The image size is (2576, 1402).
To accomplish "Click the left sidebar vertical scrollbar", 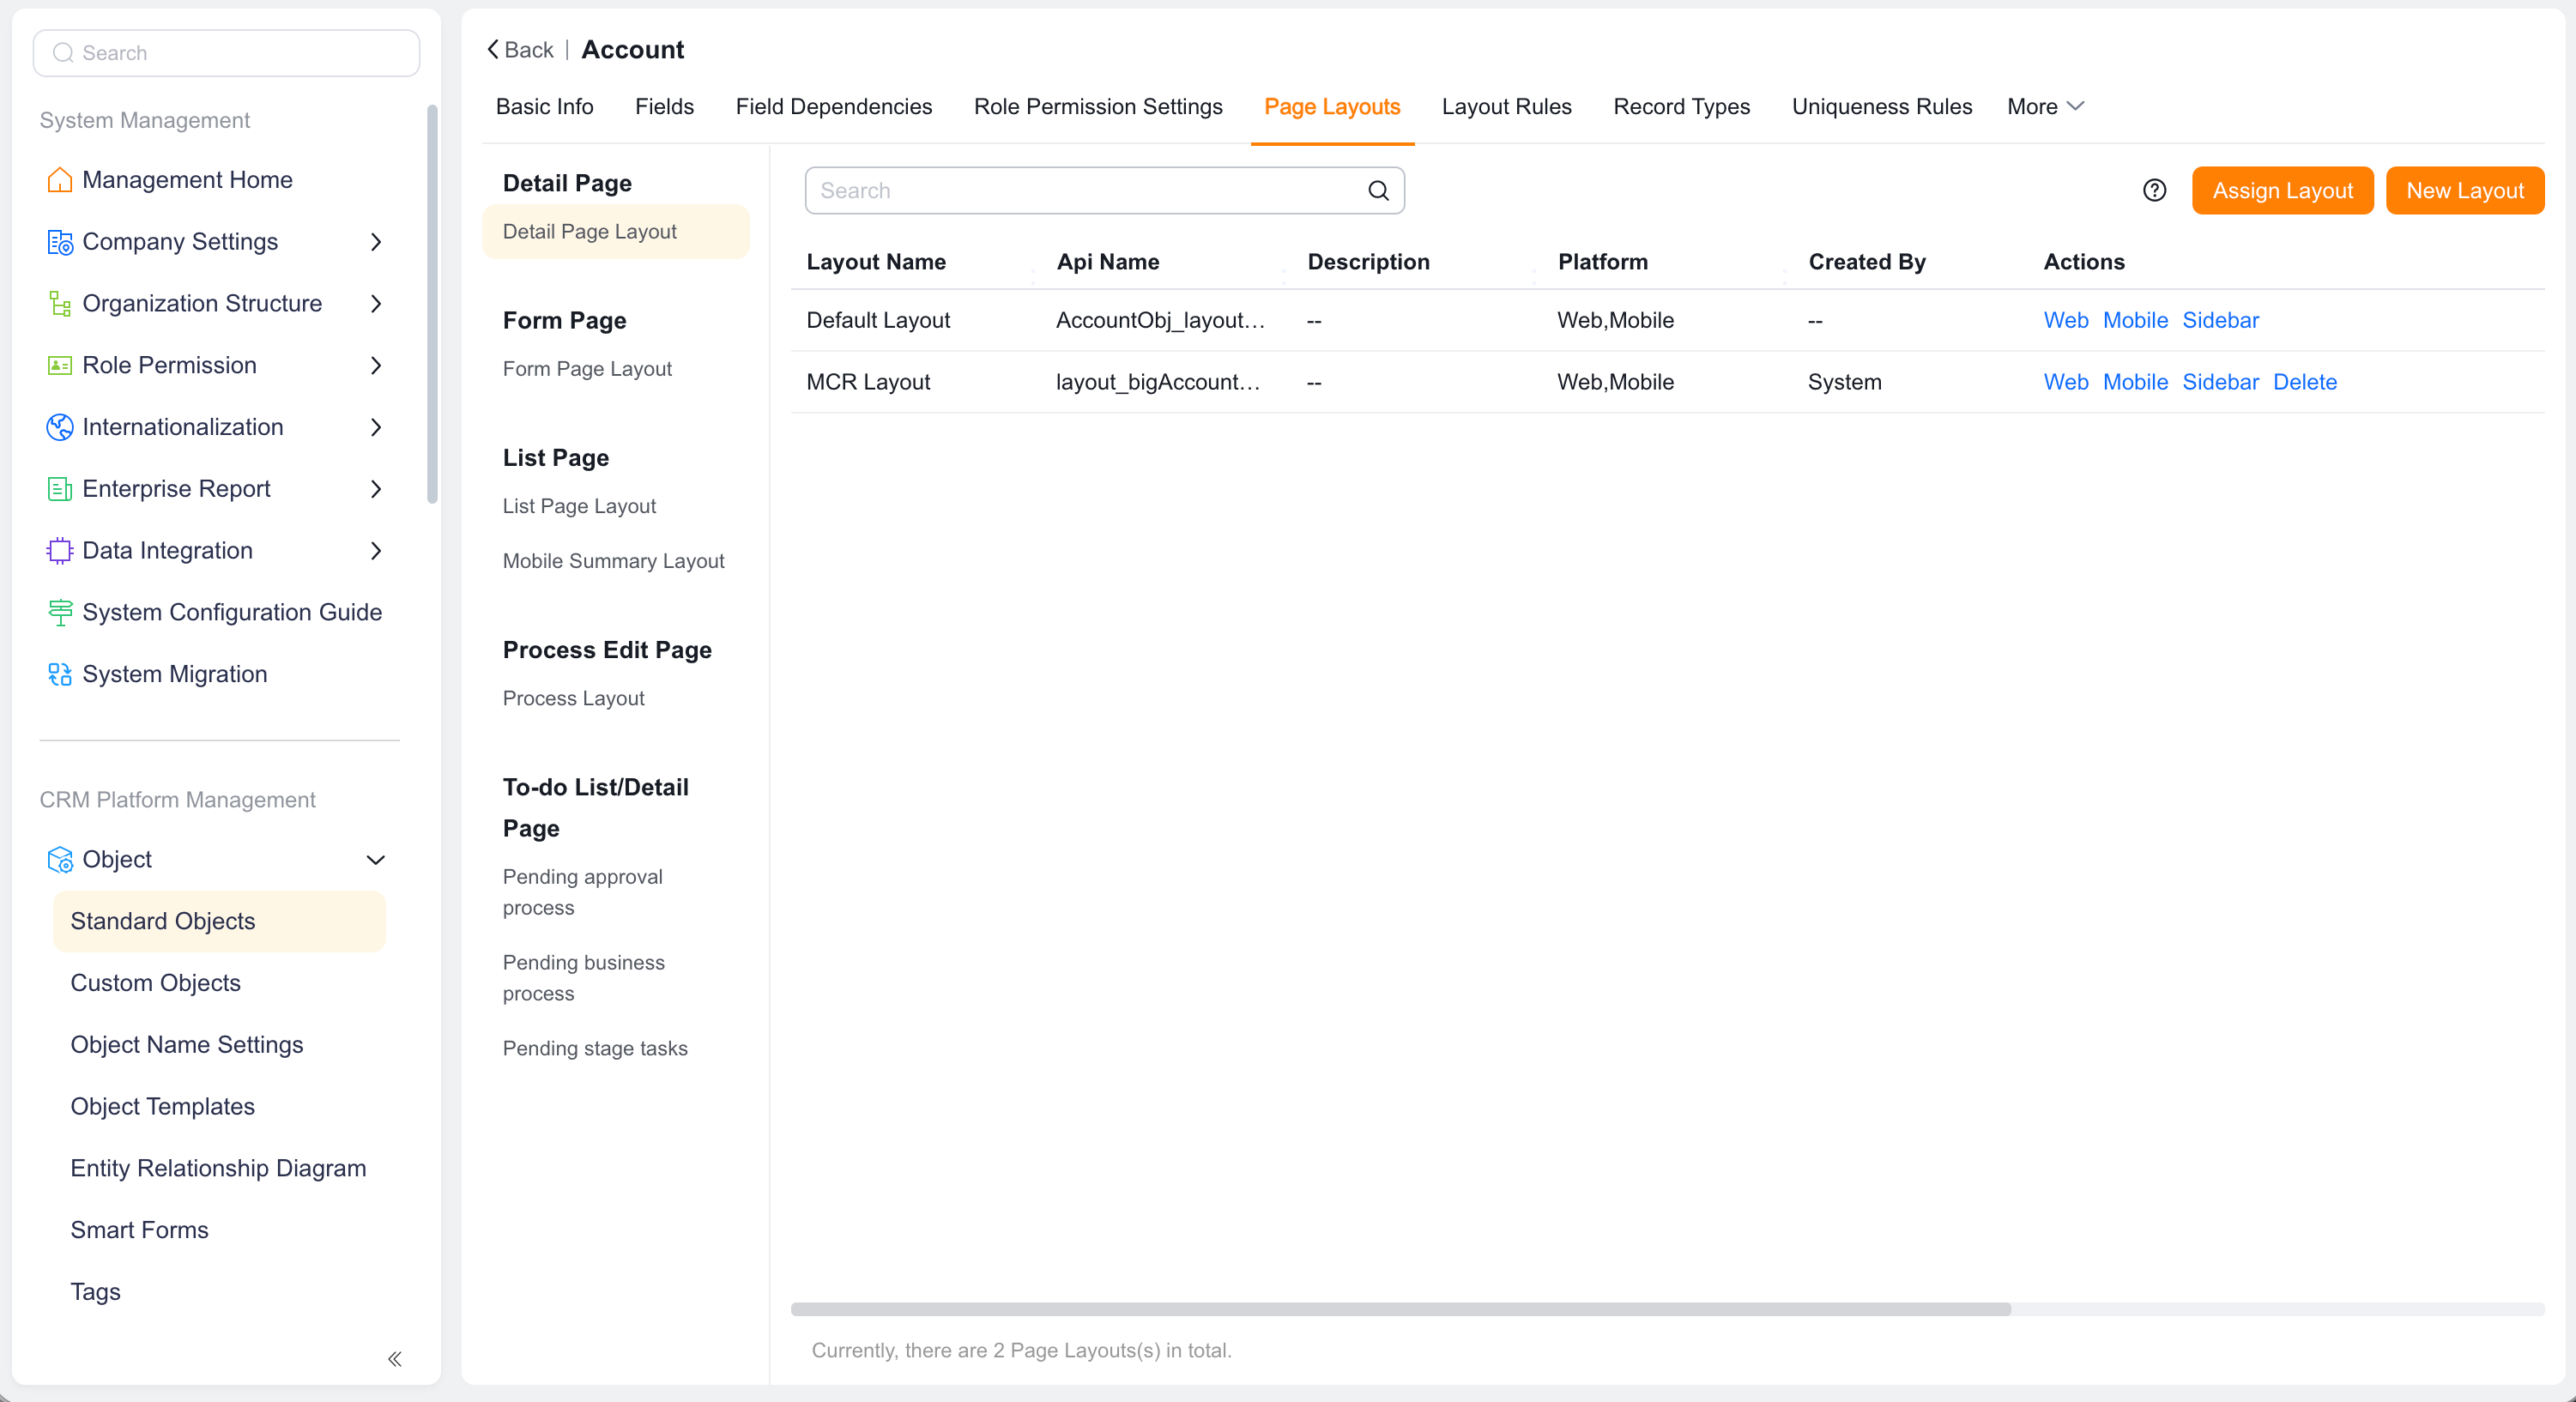I will pos(432,305).
